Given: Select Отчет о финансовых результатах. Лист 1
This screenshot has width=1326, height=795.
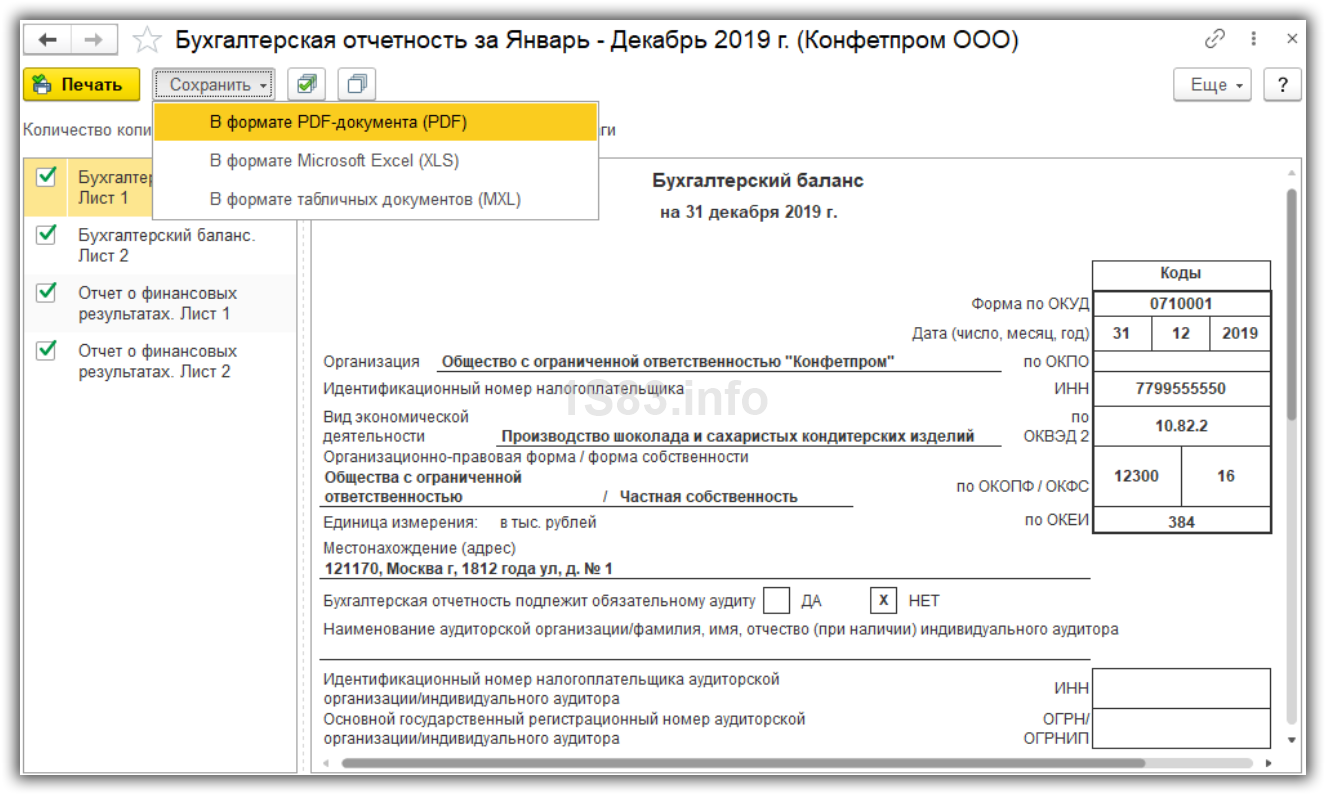Looking at the screenshot, I should point(158,303).
